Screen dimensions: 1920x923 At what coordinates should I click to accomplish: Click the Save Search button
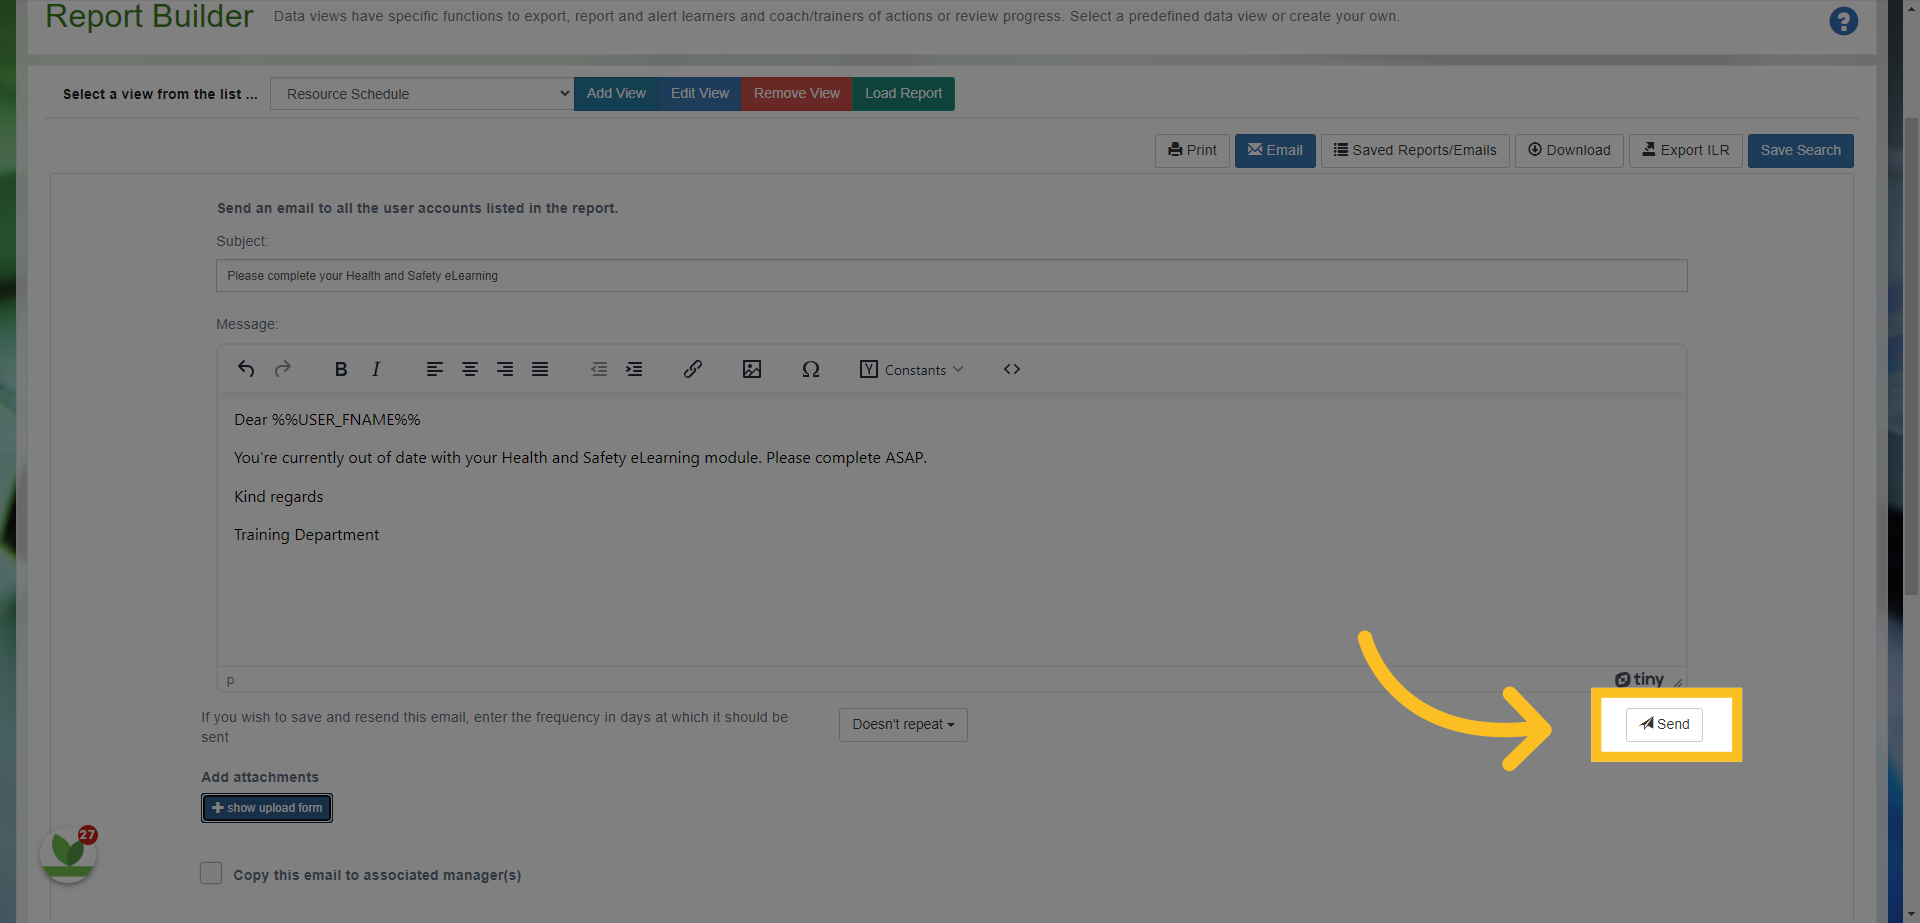1801,150
